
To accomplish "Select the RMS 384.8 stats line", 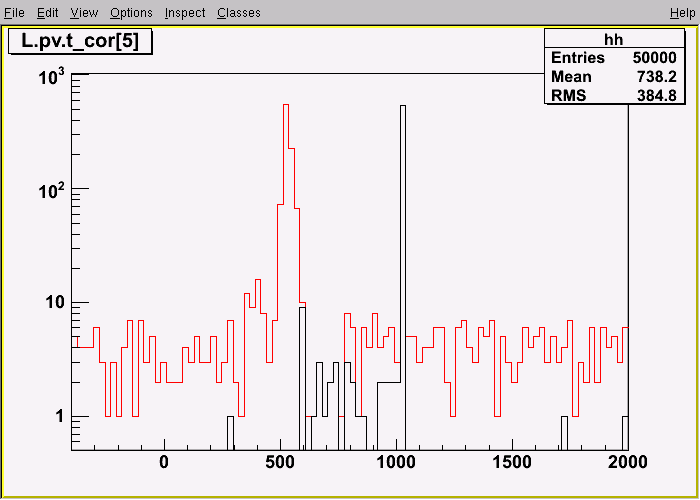I will point(614,95).
